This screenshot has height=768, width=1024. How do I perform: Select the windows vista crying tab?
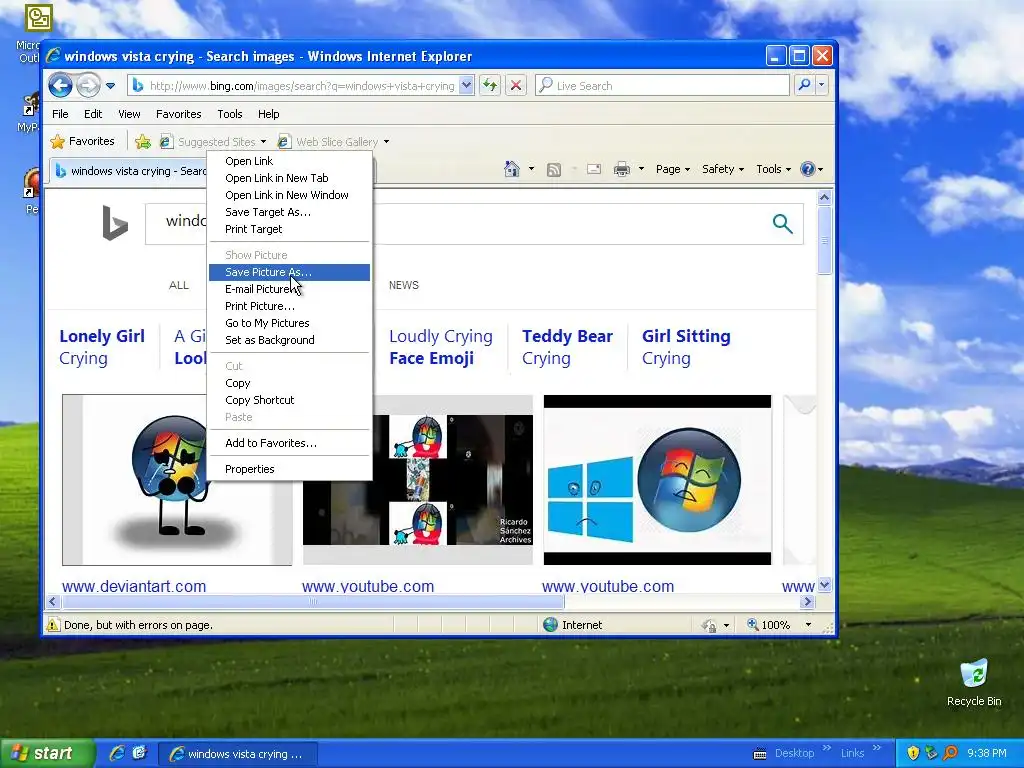pyautogui.click(x=129, y=171)
